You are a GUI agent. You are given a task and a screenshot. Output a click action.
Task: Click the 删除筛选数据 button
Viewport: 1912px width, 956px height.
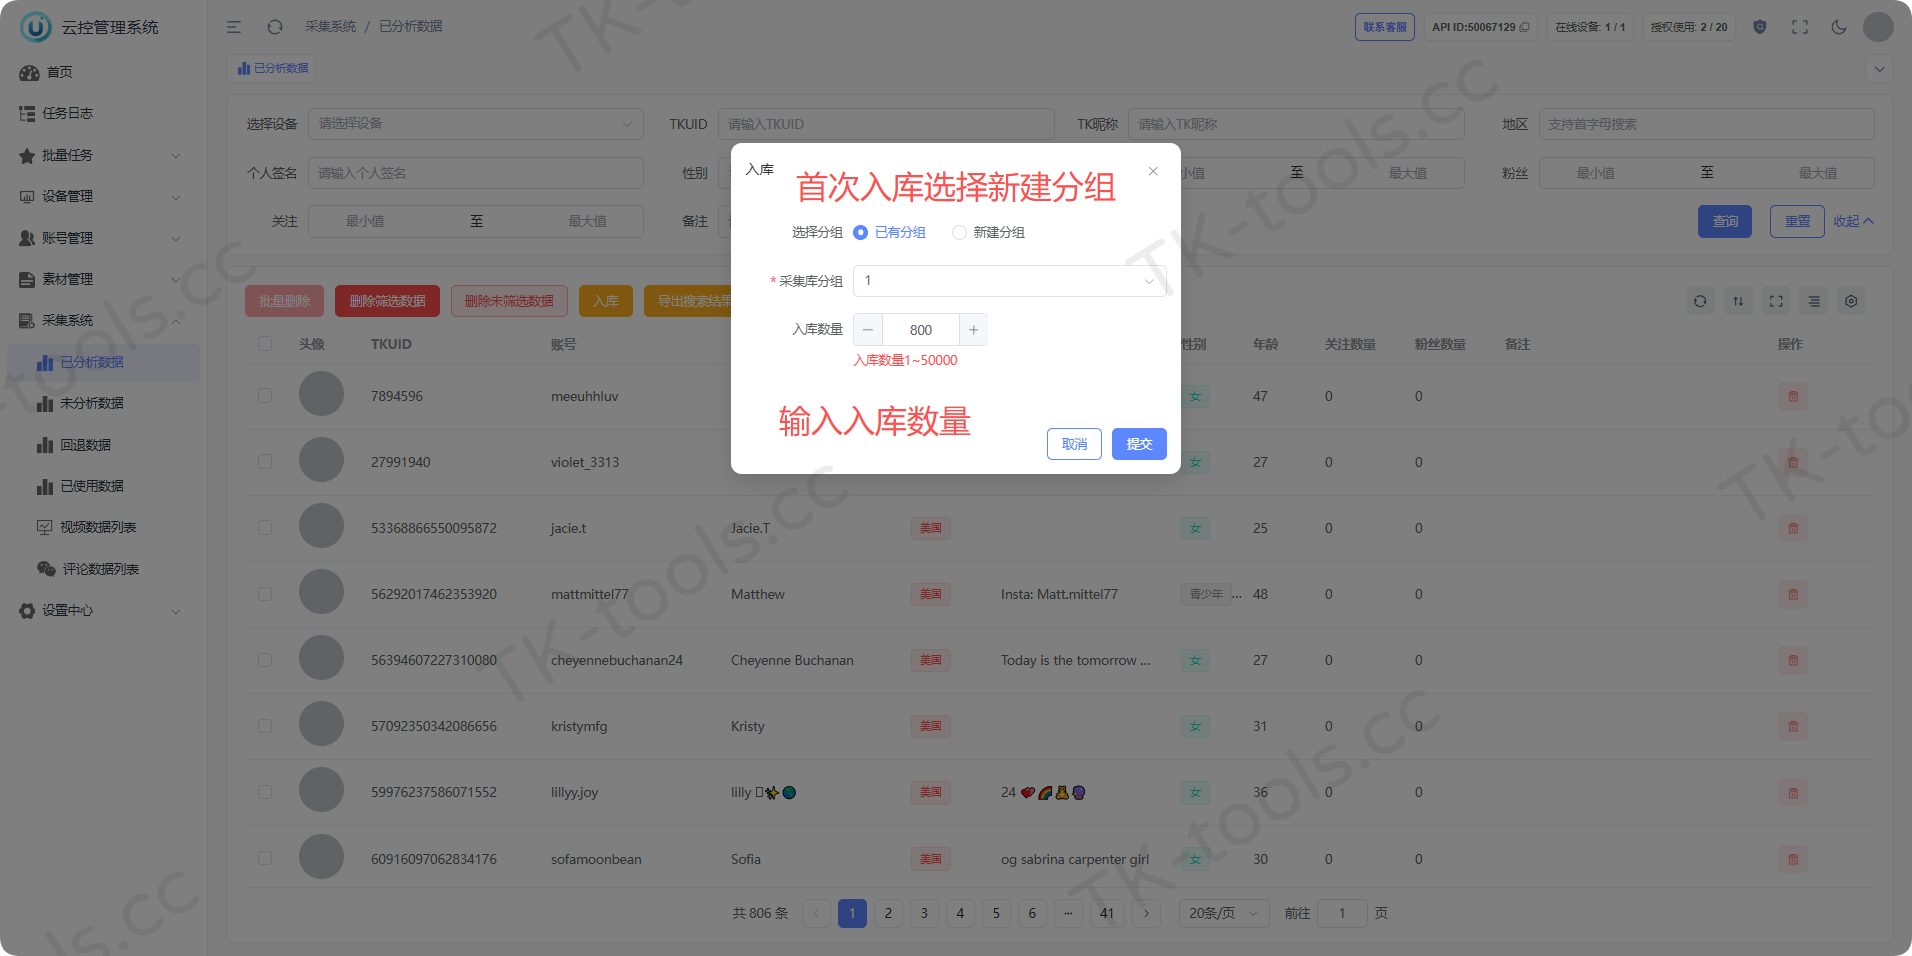[387, 301]
